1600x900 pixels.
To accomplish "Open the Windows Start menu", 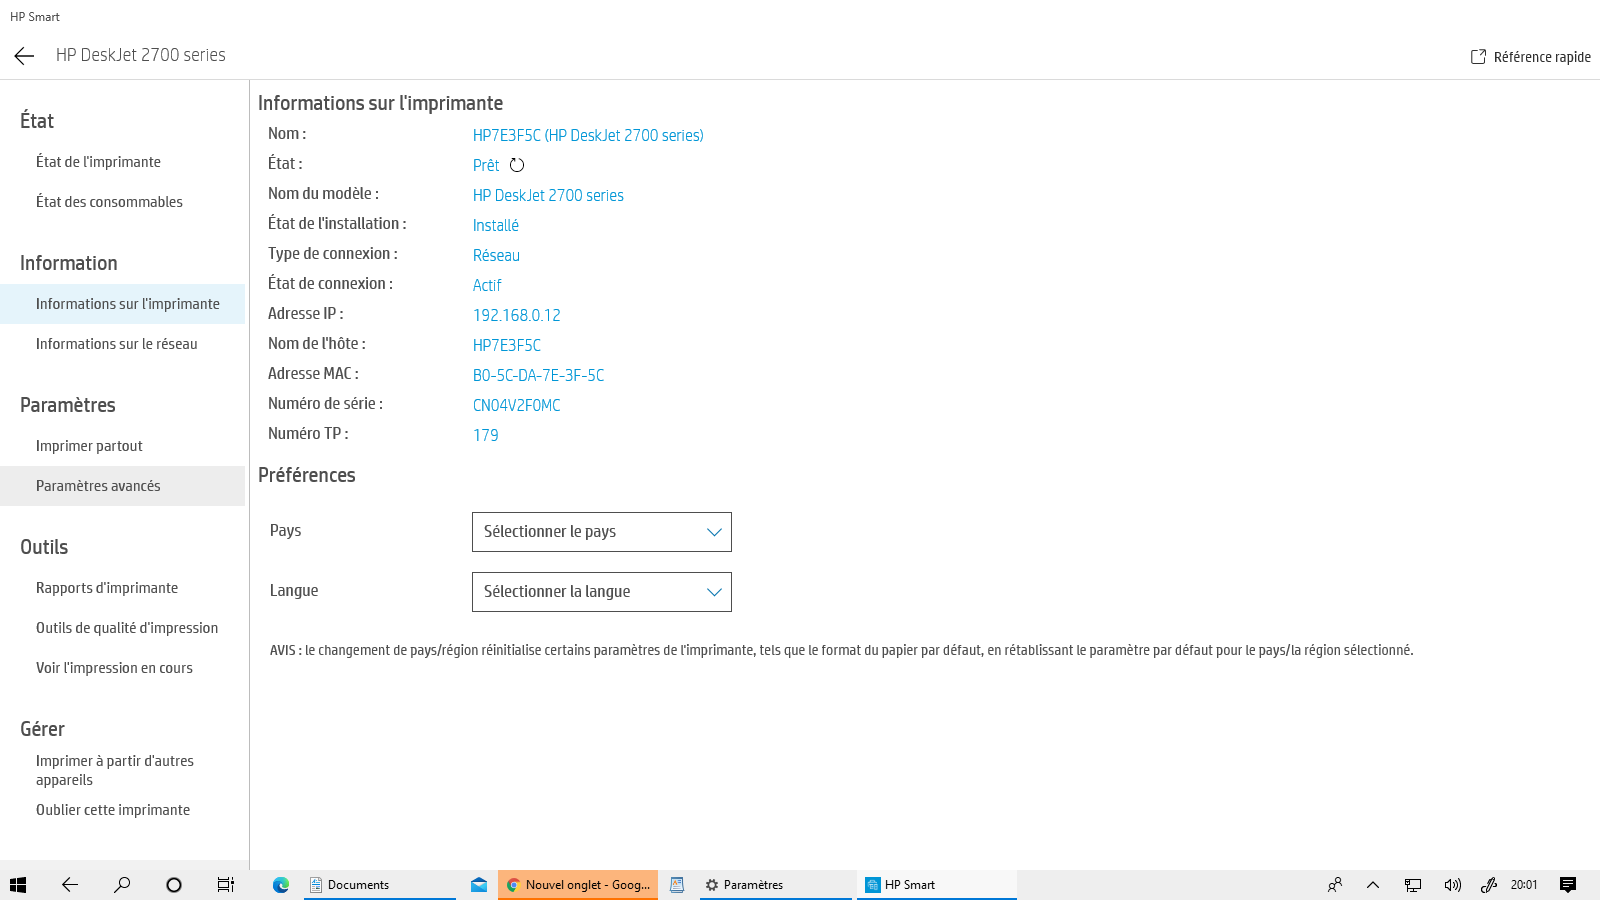I will [x=18, y=885].
